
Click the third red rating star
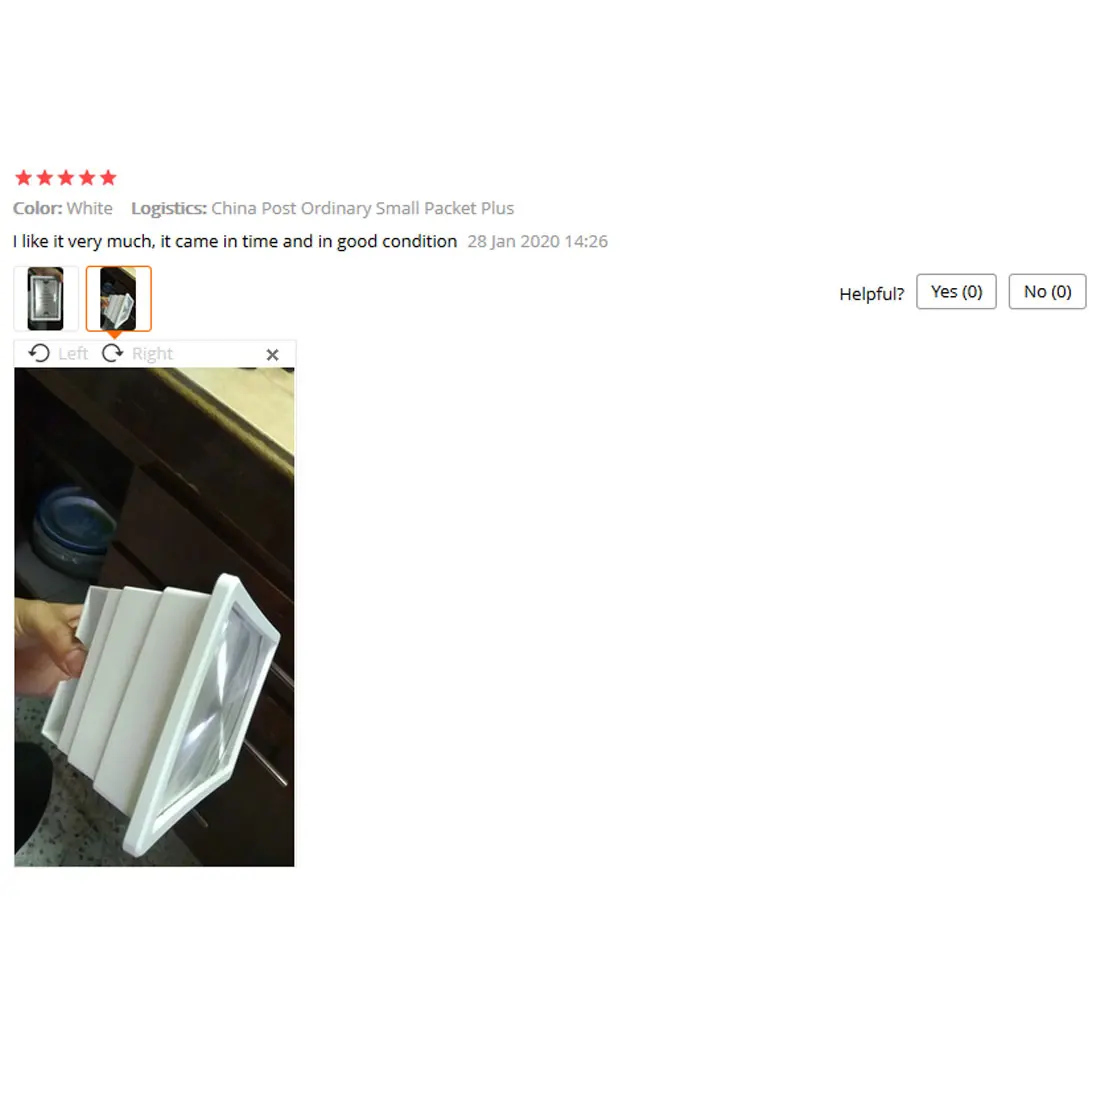click(66, 177)
